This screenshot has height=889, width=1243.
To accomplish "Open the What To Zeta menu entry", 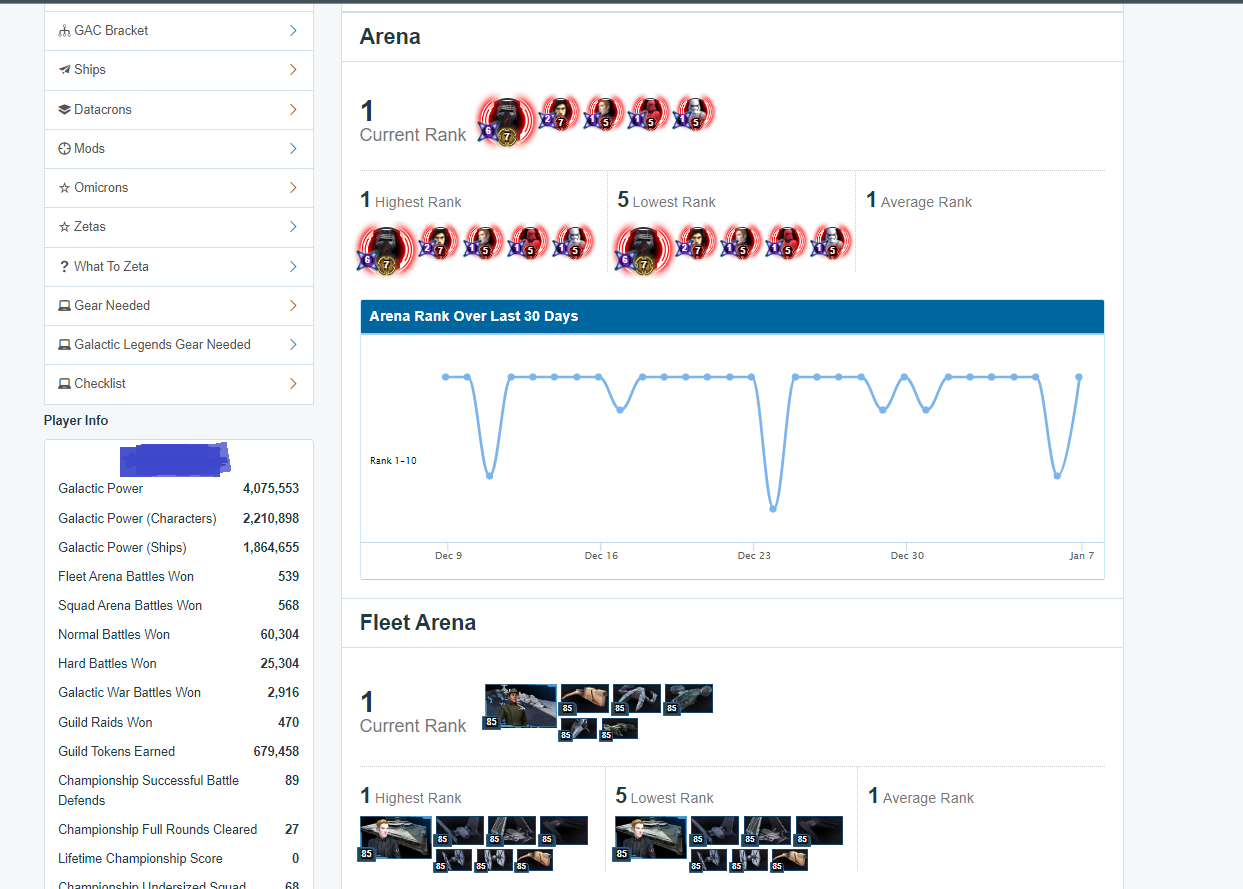I will coord(179,267).
